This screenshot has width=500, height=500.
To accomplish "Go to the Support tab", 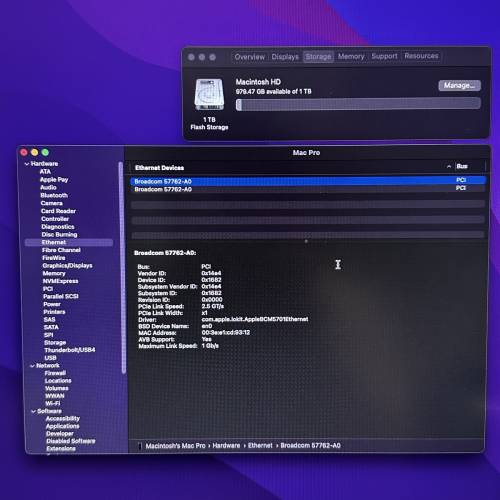I will click(384, 56).
